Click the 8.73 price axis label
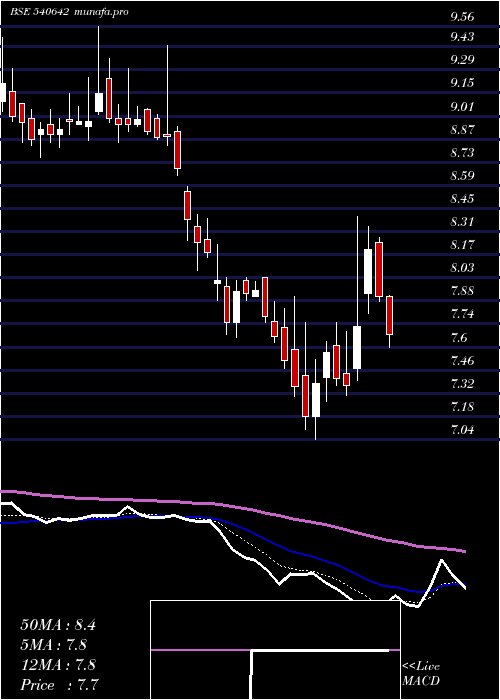 462,153
